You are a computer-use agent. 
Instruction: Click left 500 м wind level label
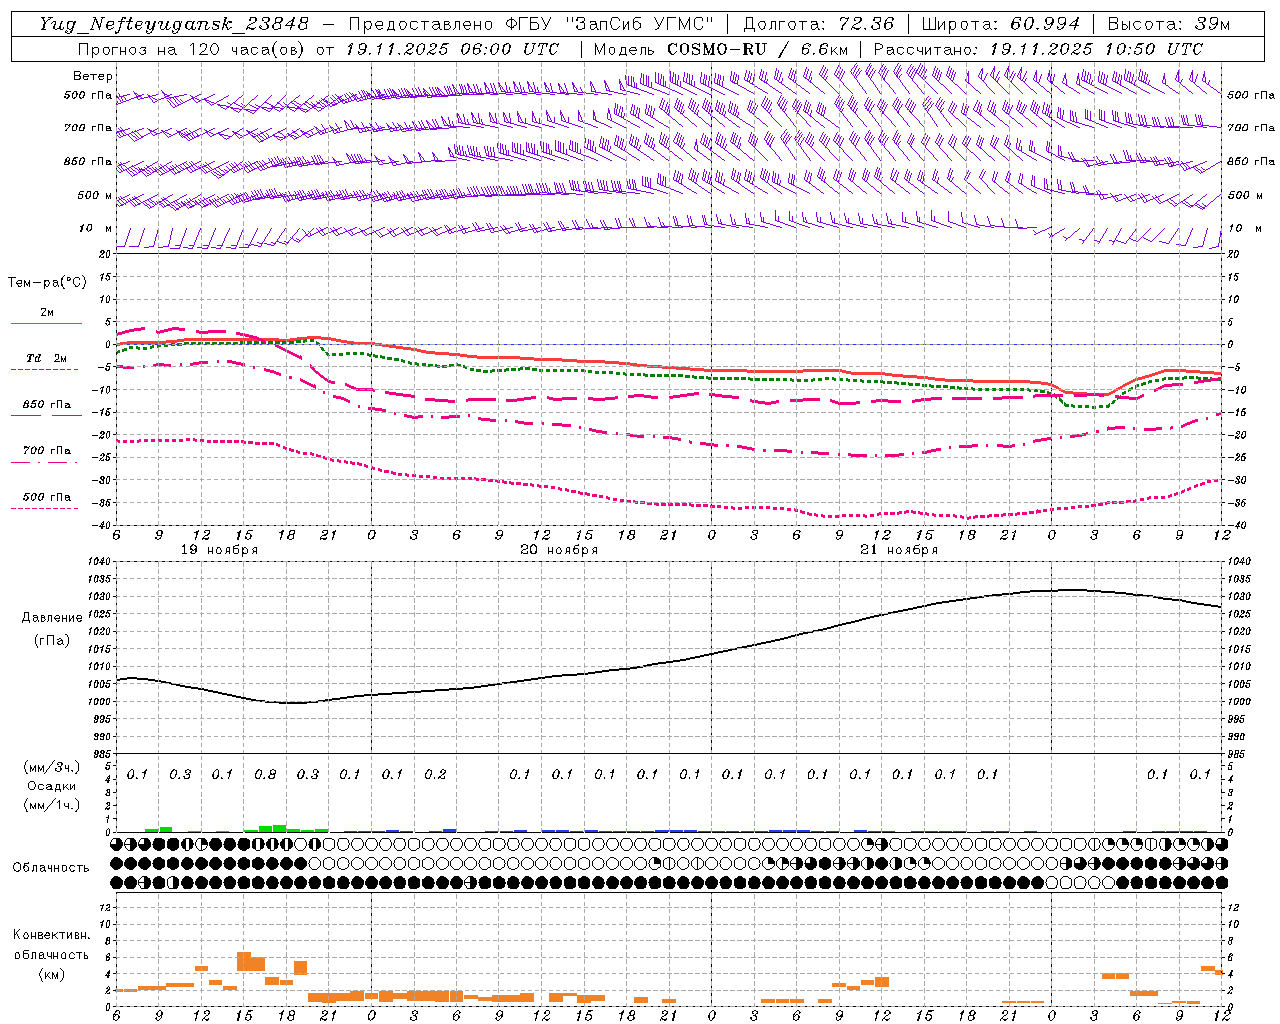click(x=95, y=195)
